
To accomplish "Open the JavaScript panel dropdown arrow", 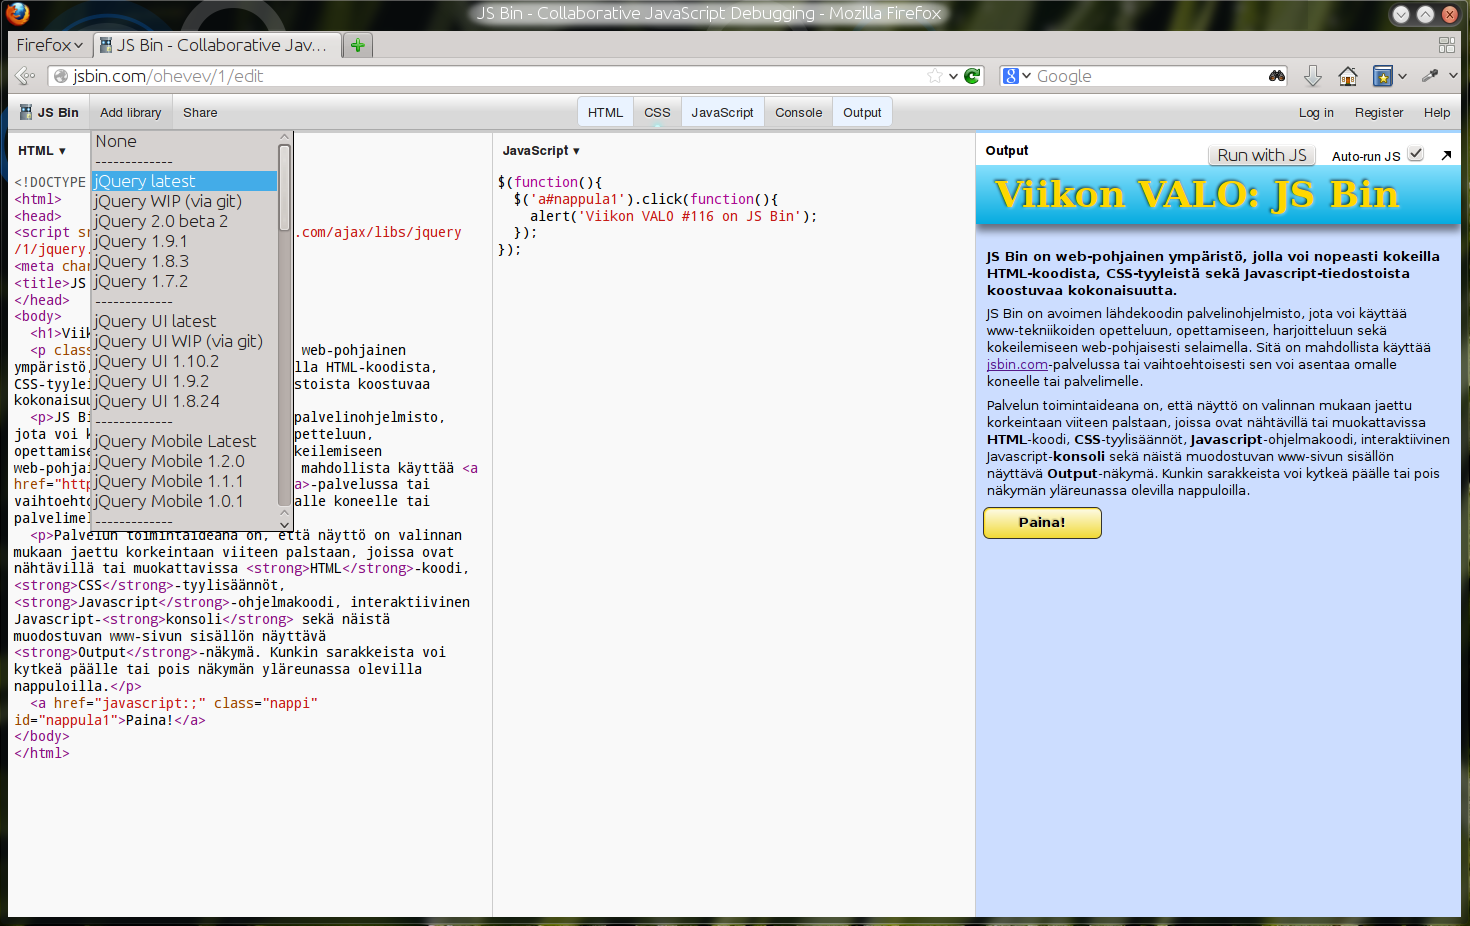I will click(576, 151).
